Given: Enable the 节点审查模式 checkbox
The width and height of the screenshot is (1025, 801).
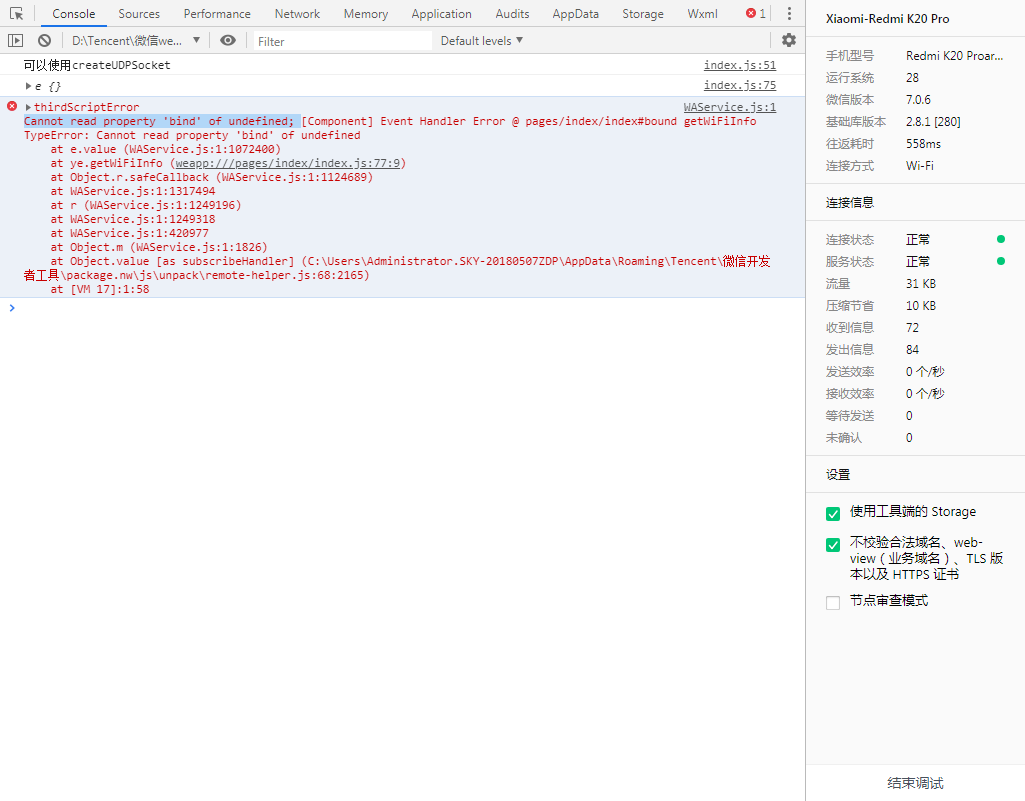Looking at the screenshot, I should (x=833, y=602).
